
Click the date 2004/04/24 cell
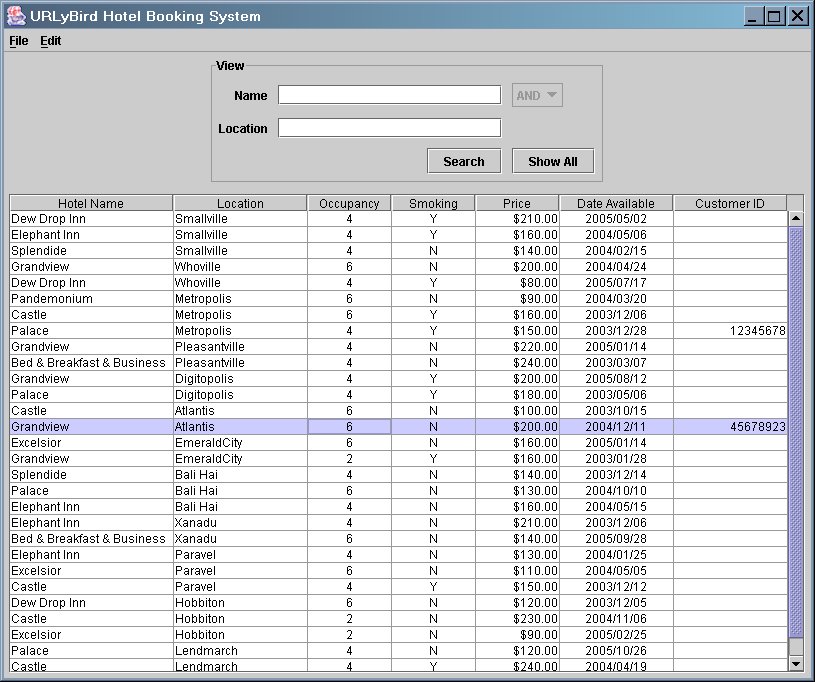pyautogui.click(x=616, y=267)
